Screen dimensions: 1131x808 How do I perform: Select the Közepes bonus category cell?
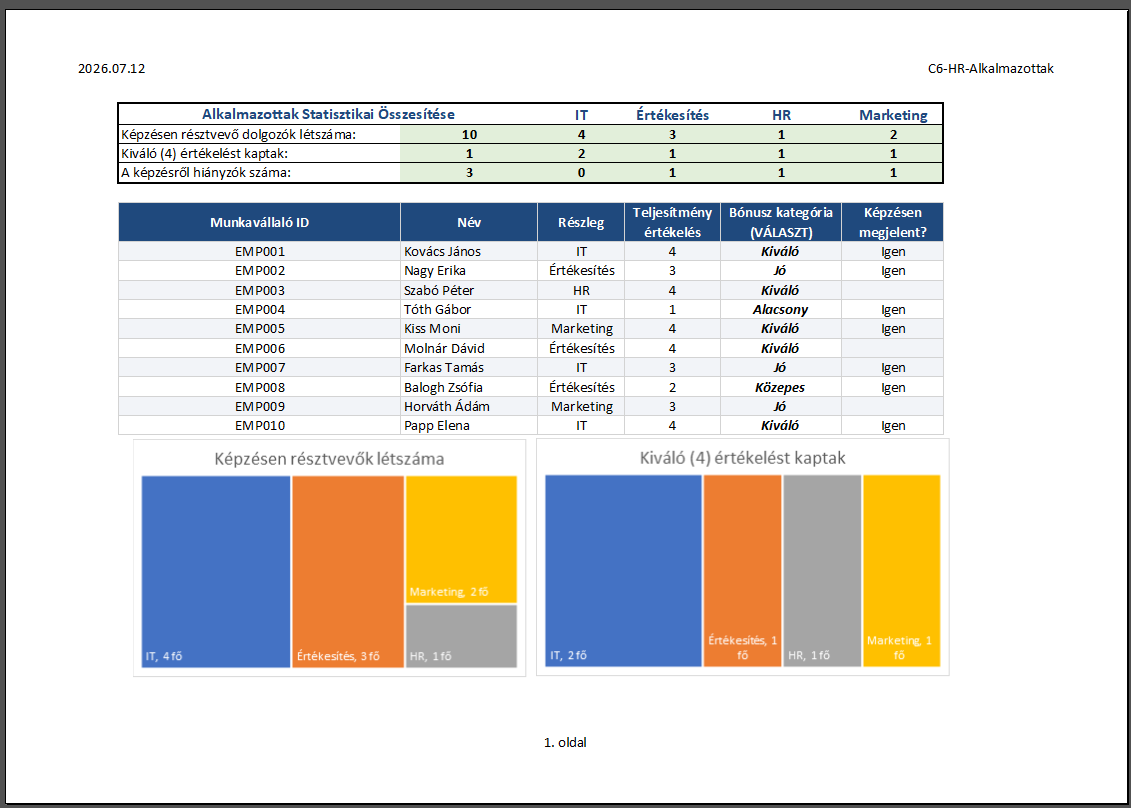(x=780, y=387)
